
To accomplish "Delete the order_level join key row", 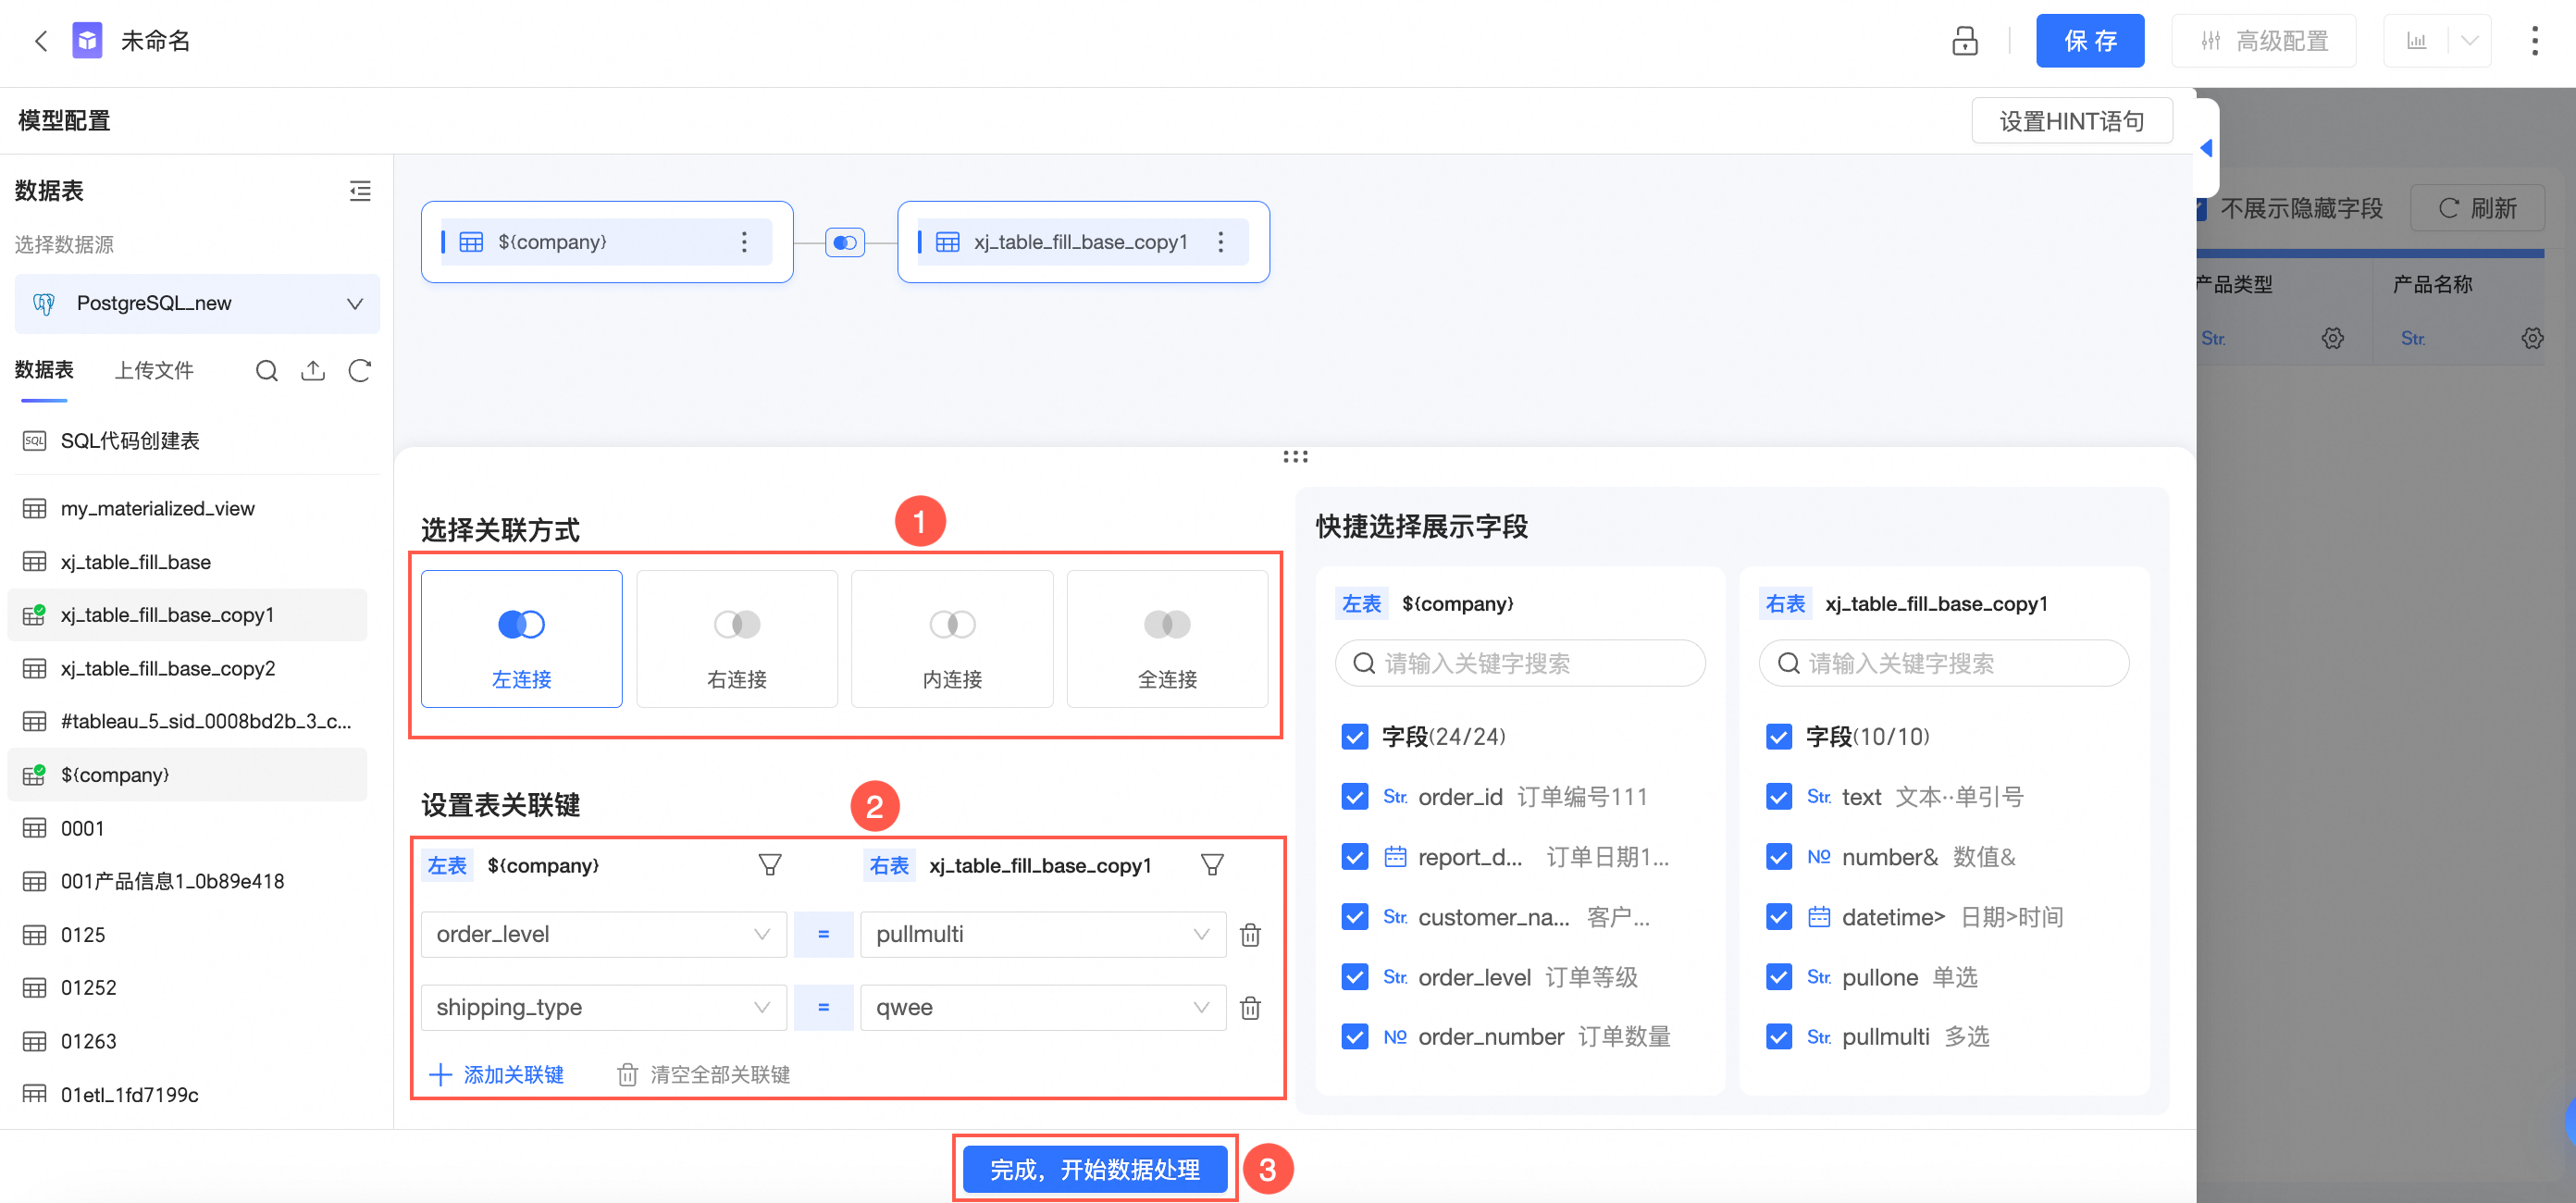I will 1250,935.
